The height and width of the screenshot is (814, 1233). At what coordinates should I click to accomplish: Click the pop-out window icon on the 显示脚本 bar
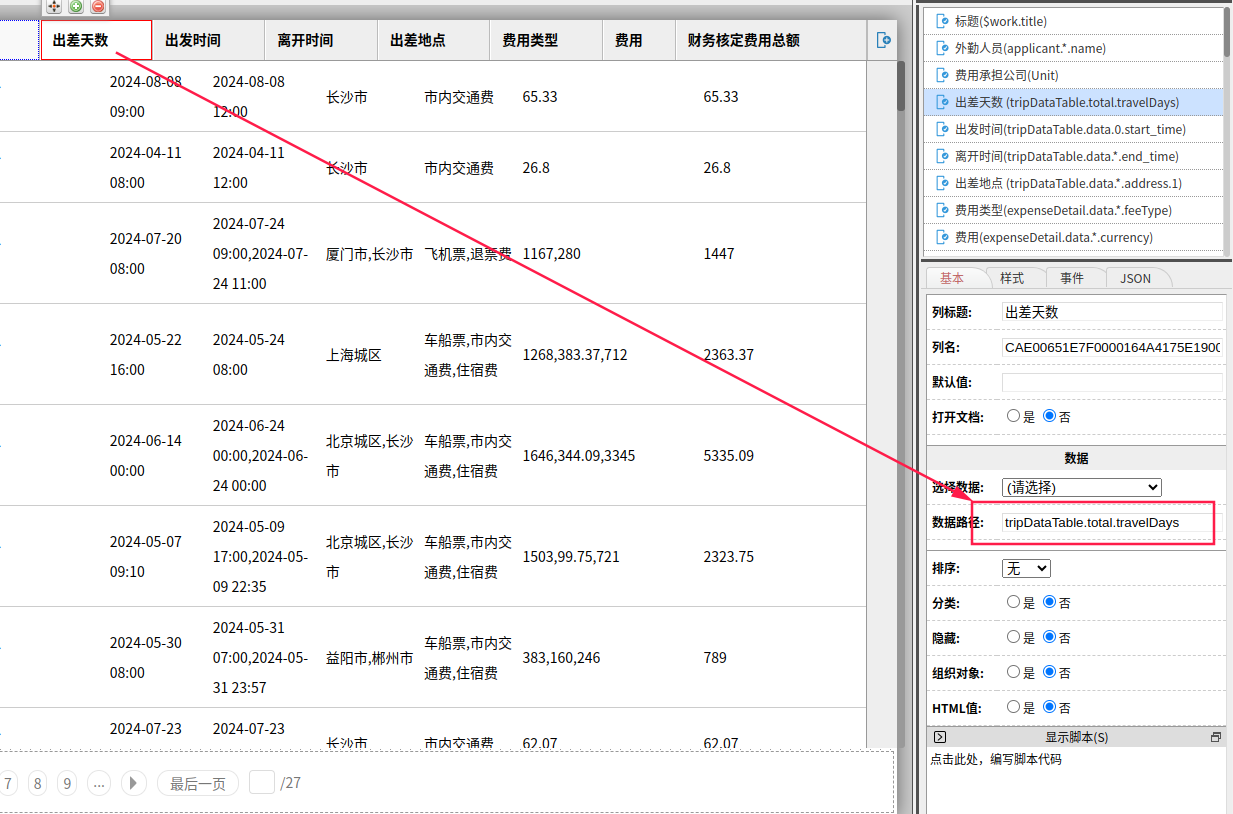pyautogui.click(x=1215, y=737)
